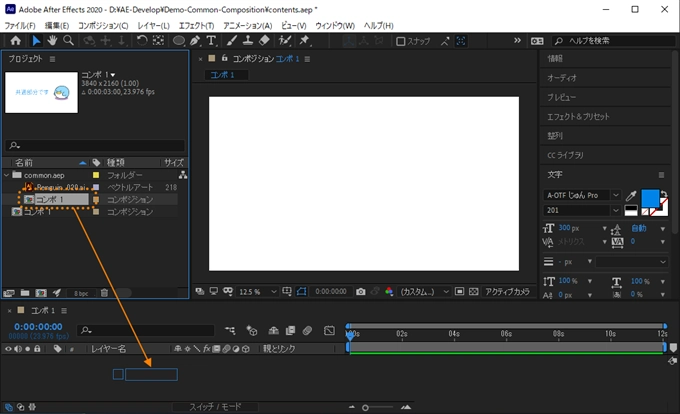Open Project panel menu icon
Viewport: 680px width, 414px height.
(52, 59)
